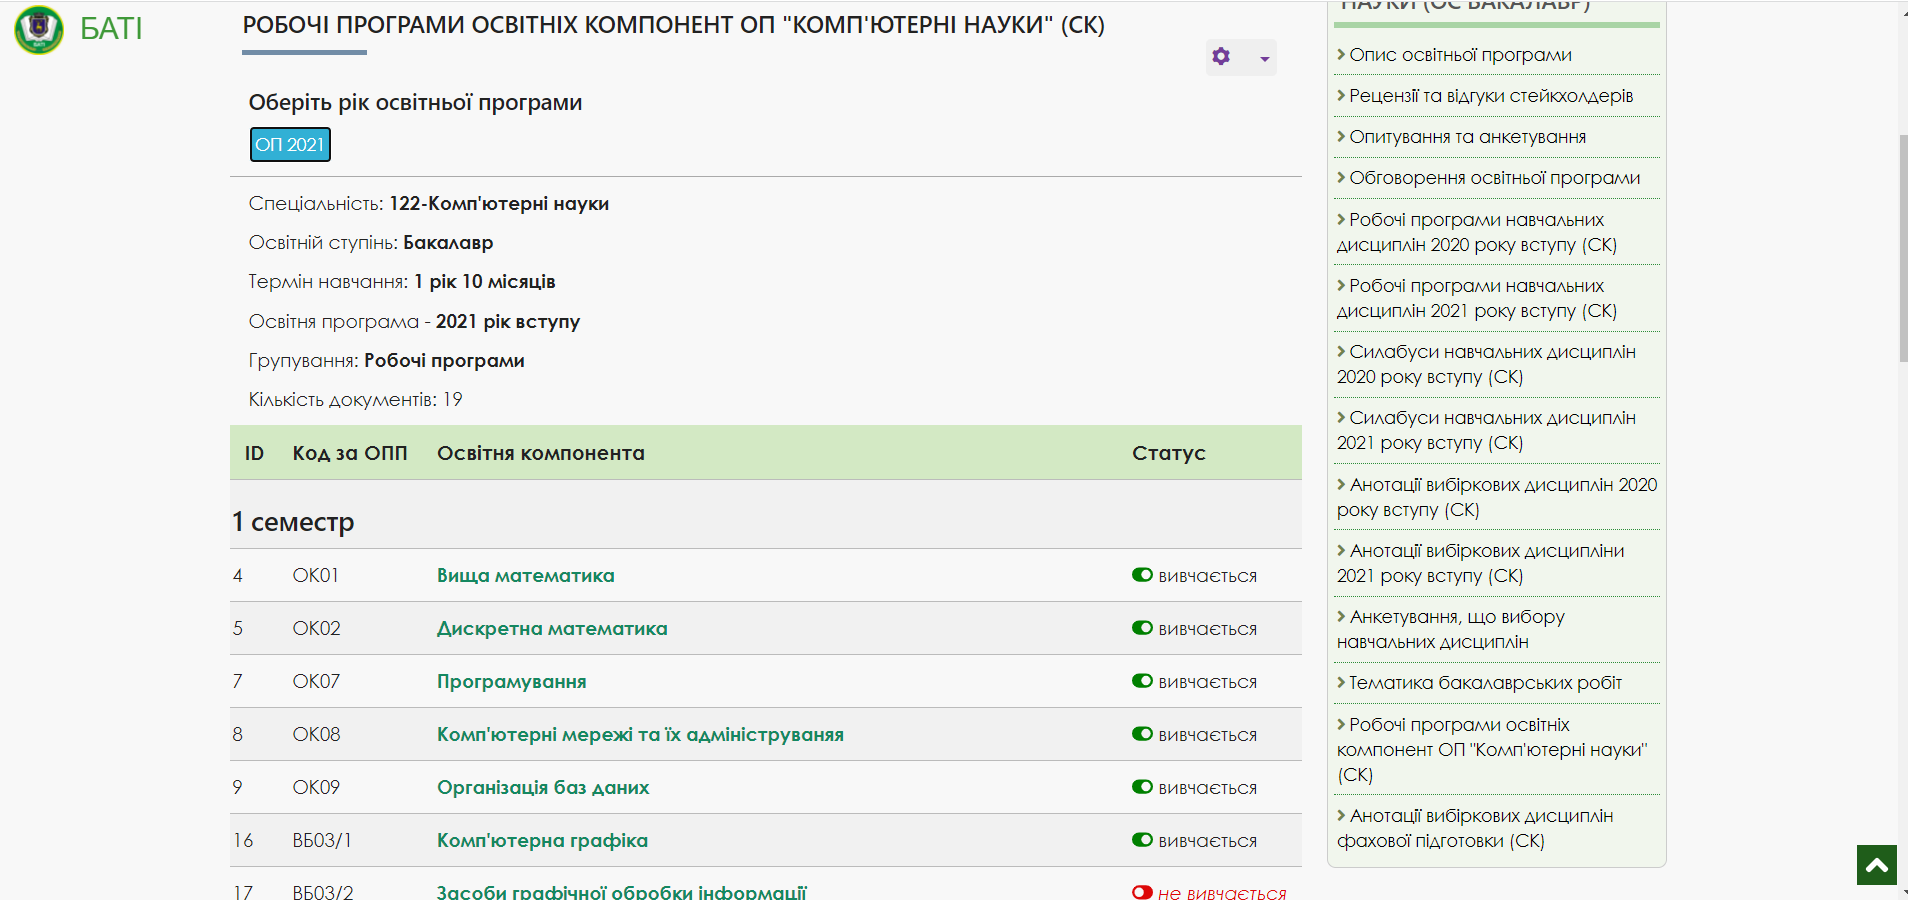Click the purple gear settings icon
Viewport: 1908px width, 900px height.
pos(1221,57)
